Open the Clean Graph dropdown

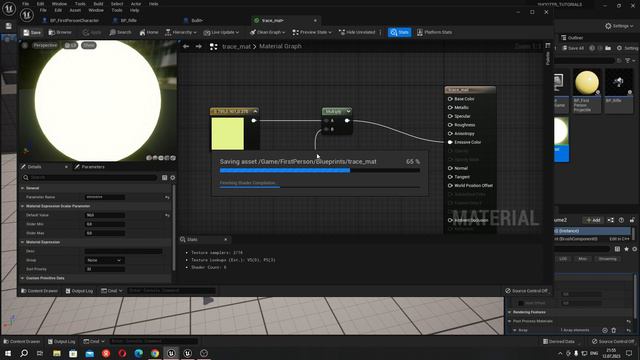pos(267,32)
